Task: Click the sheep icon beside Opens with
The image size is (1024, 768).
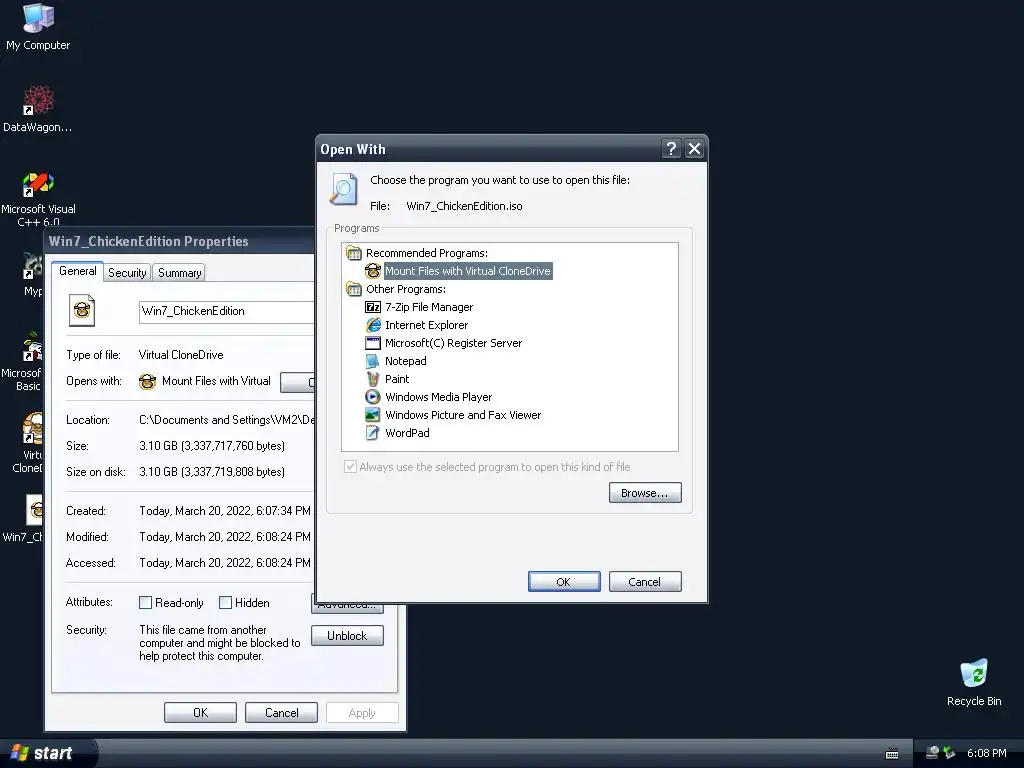Action: tap(148, 381)
